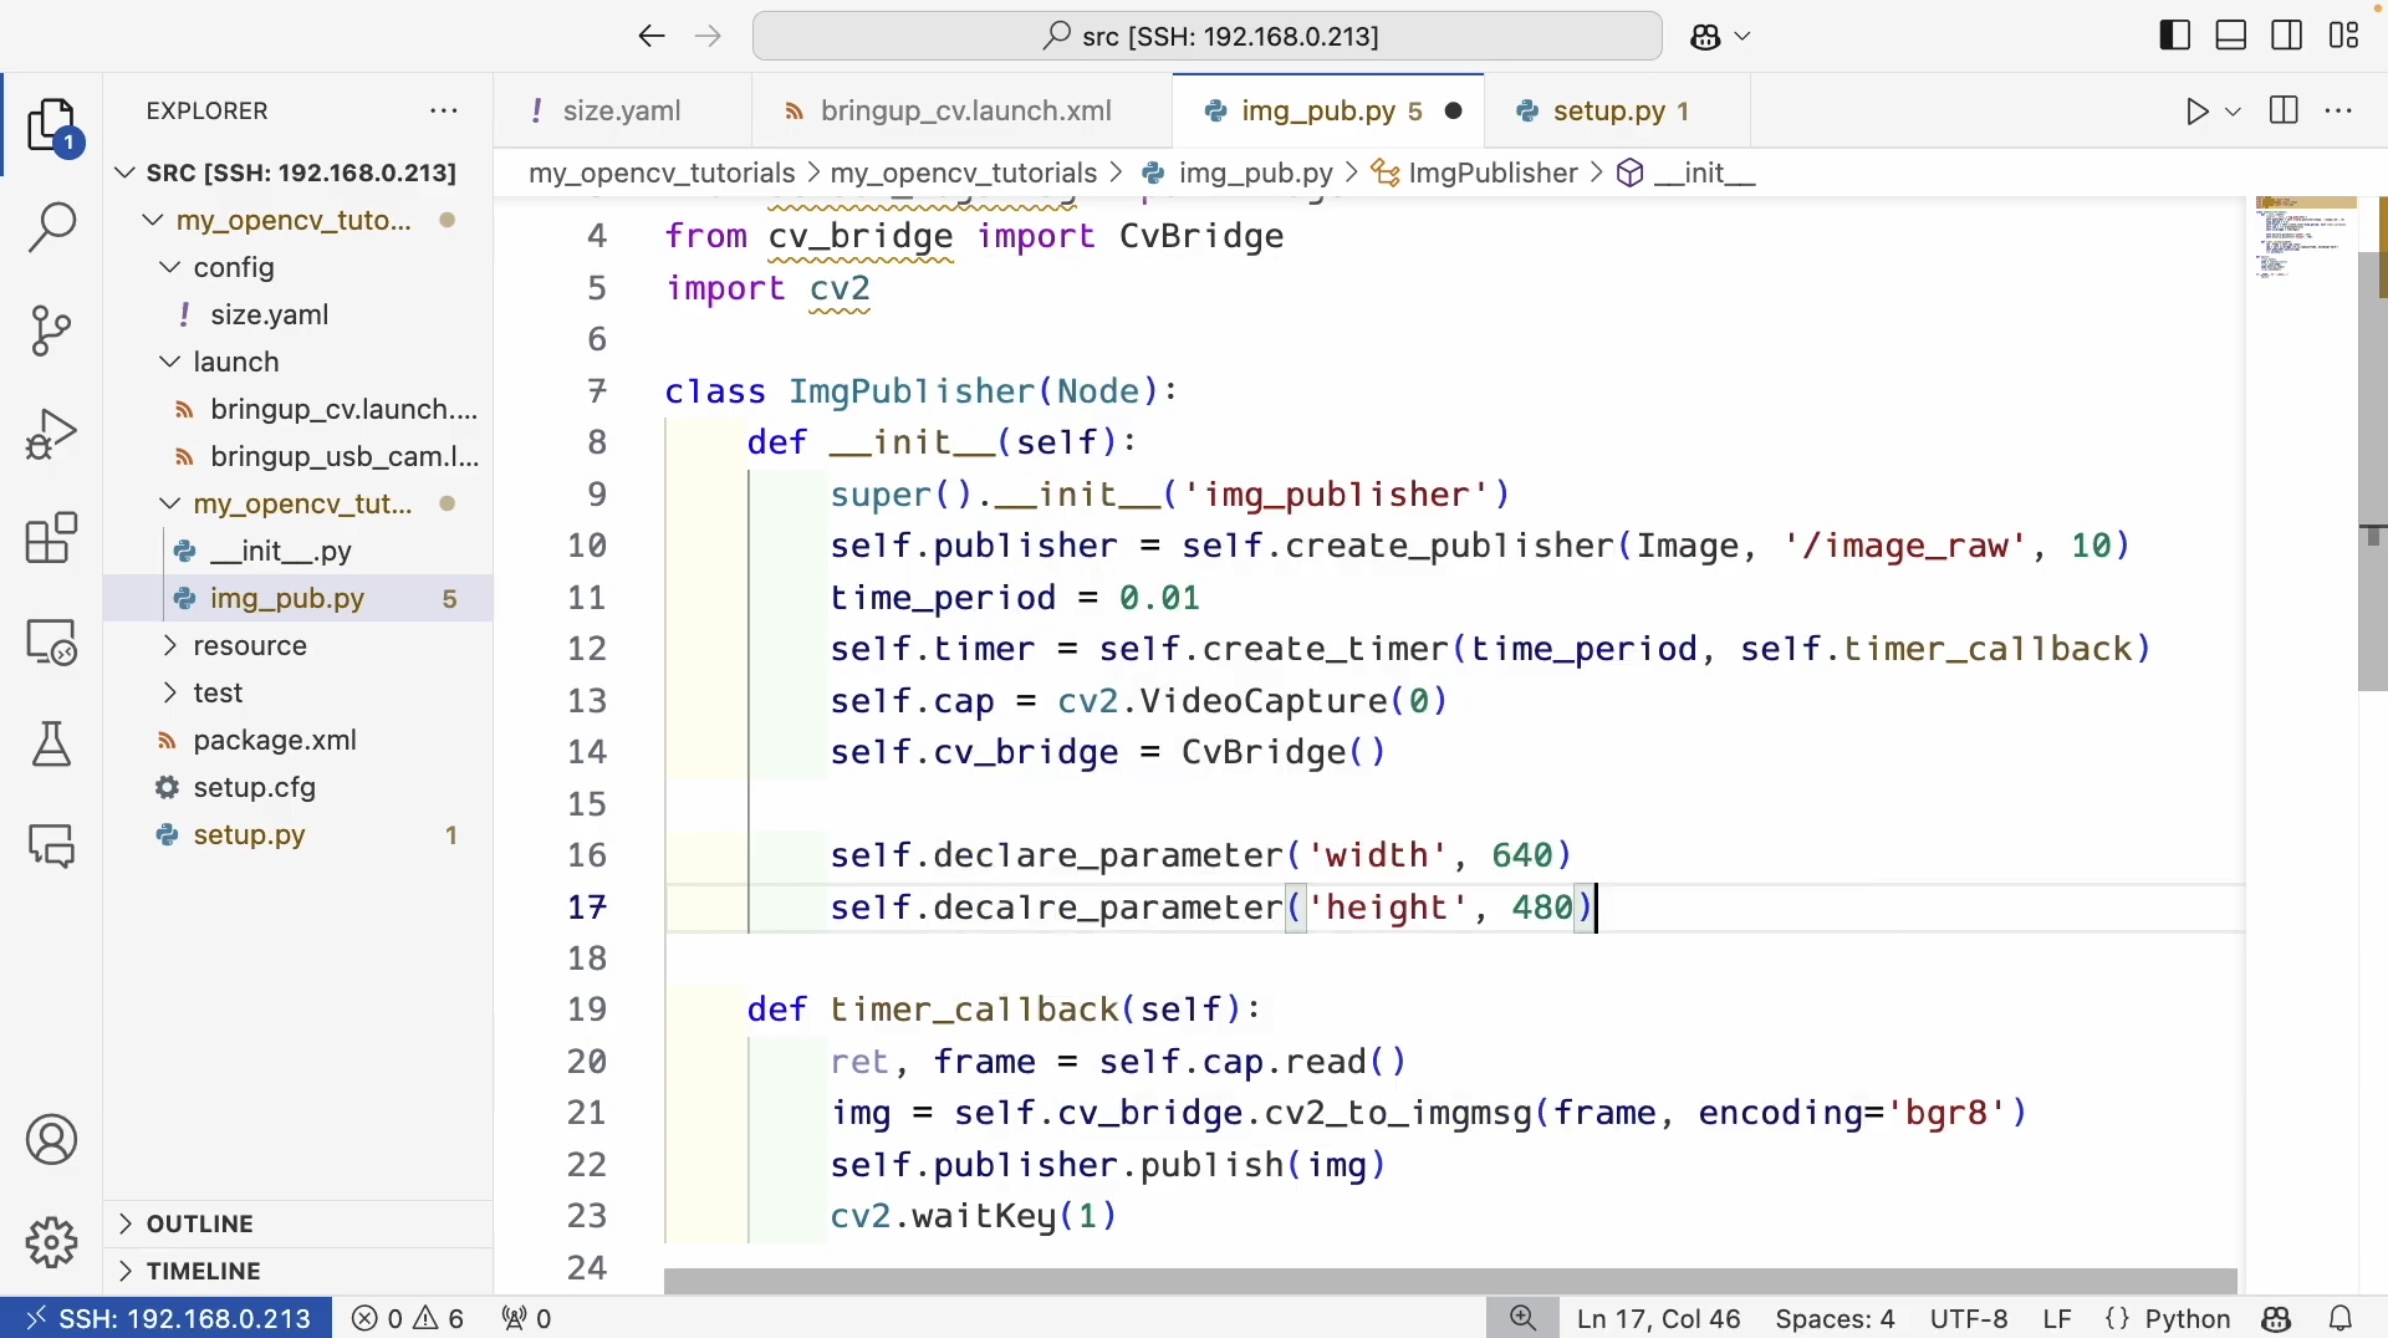Viewport: 2388px width, 1338px height.
Task: Click the Run Python File play button
Action: 2196,111
